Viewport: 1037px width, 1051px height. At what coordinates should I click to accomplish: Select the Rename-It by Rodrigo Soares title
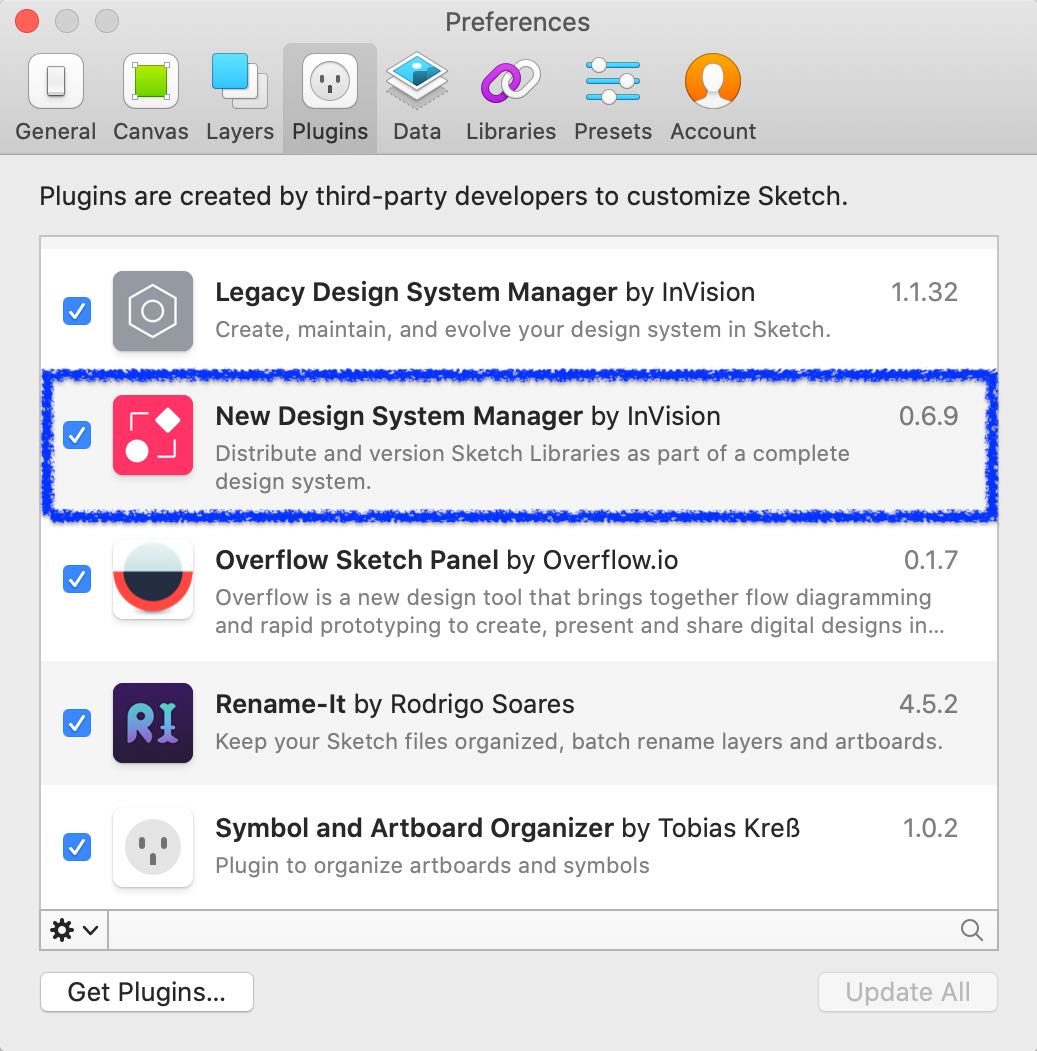pos(395,704)
